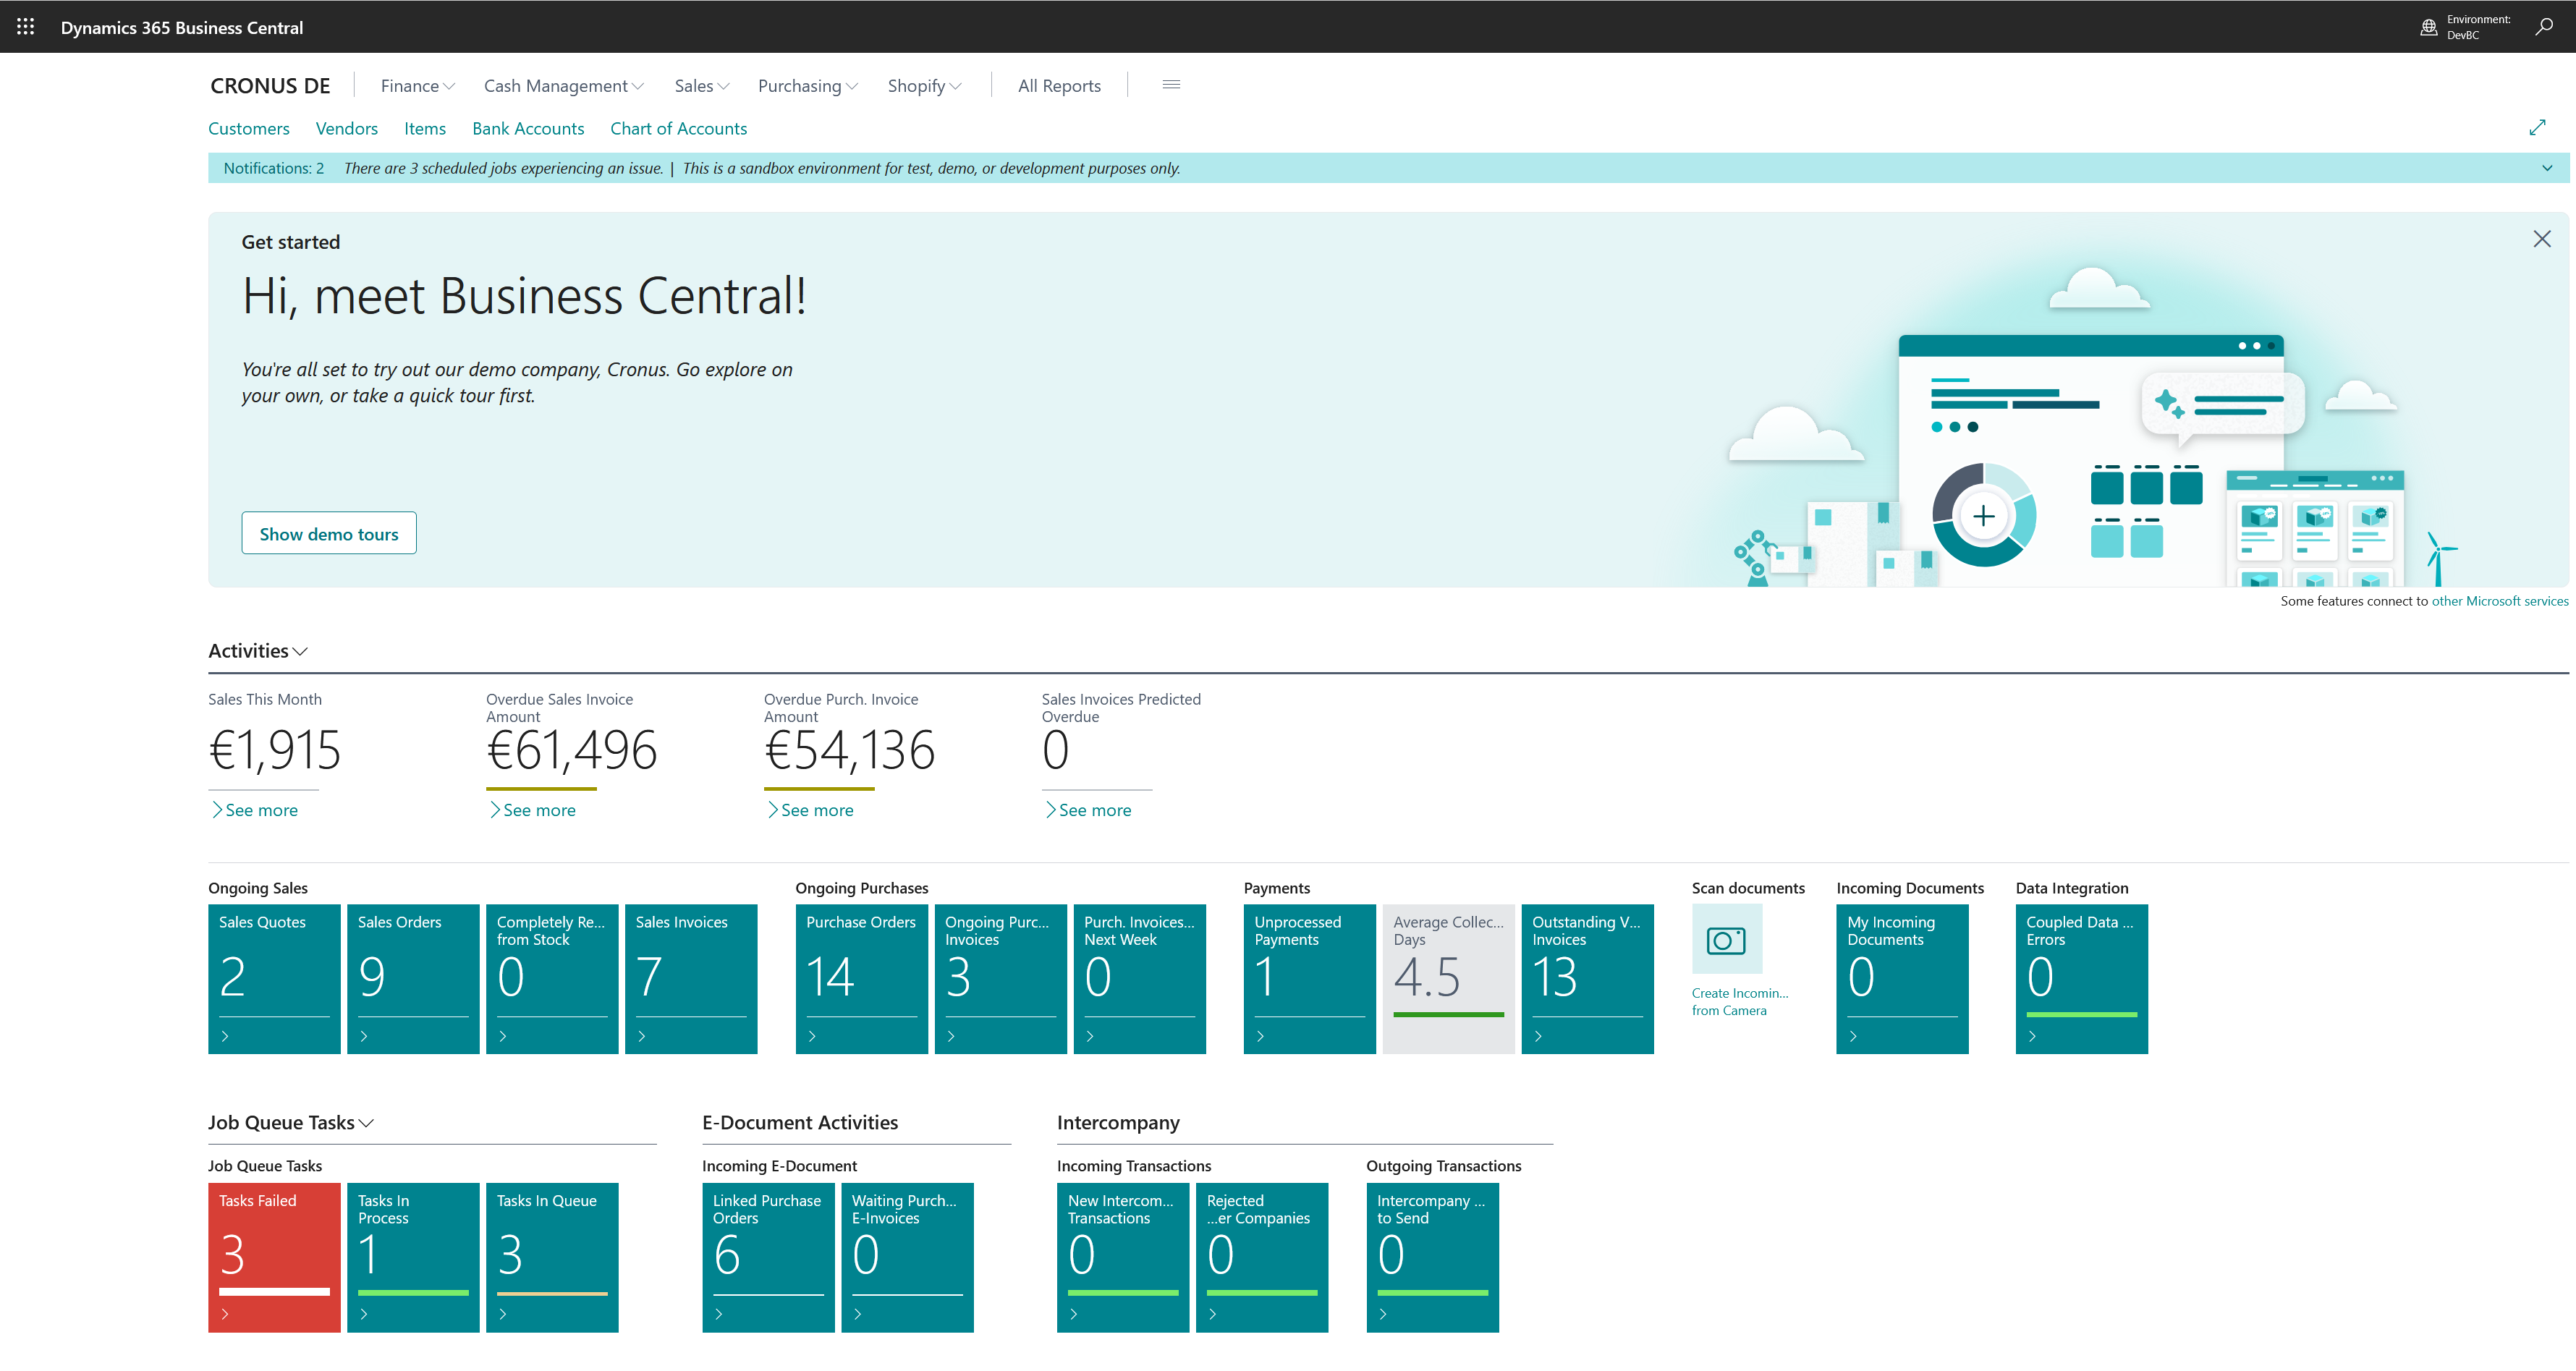Viewport: 2576px width, 1371px height.
Task: Click See more under Sales Invoices Predicted Overdue
Action: (x=1089, y=810)
